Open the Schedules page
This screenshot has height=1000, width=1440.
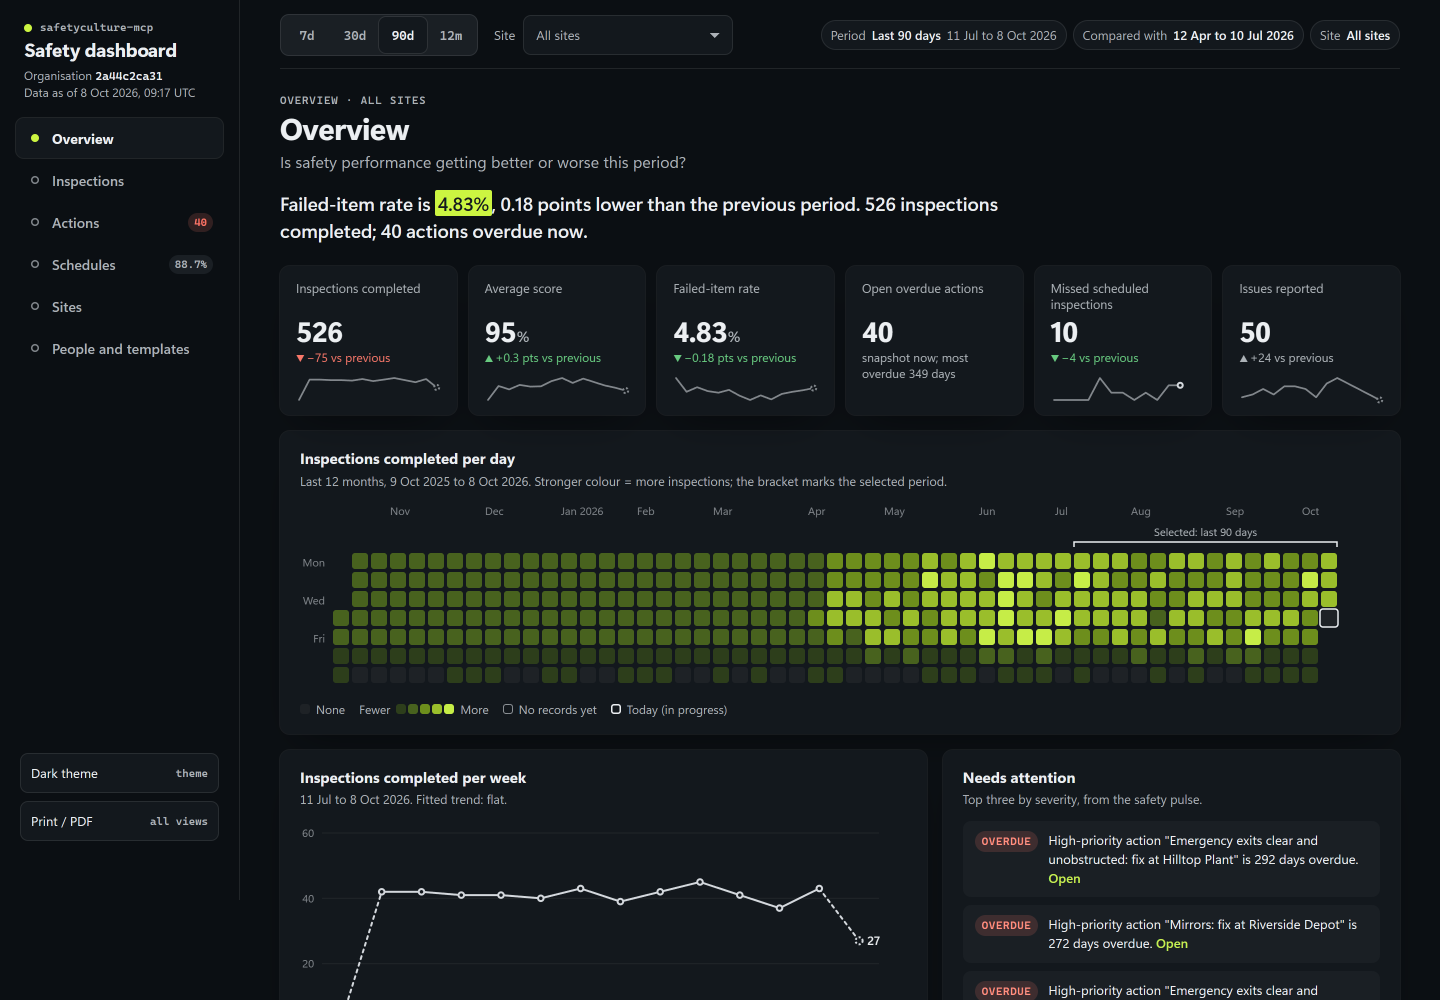[119, 265]
